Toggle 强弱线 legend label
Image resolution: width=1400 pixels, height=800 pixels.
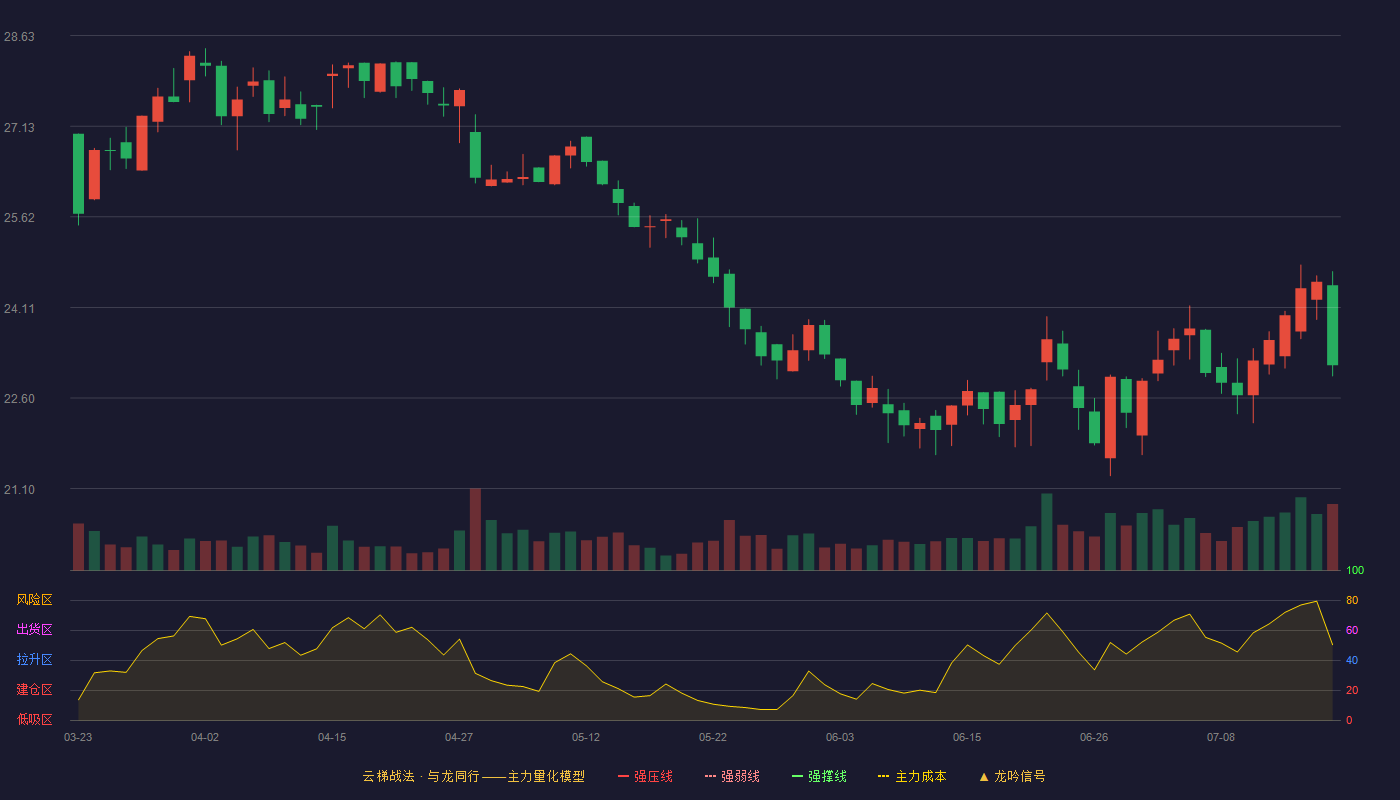pos(740,776)
